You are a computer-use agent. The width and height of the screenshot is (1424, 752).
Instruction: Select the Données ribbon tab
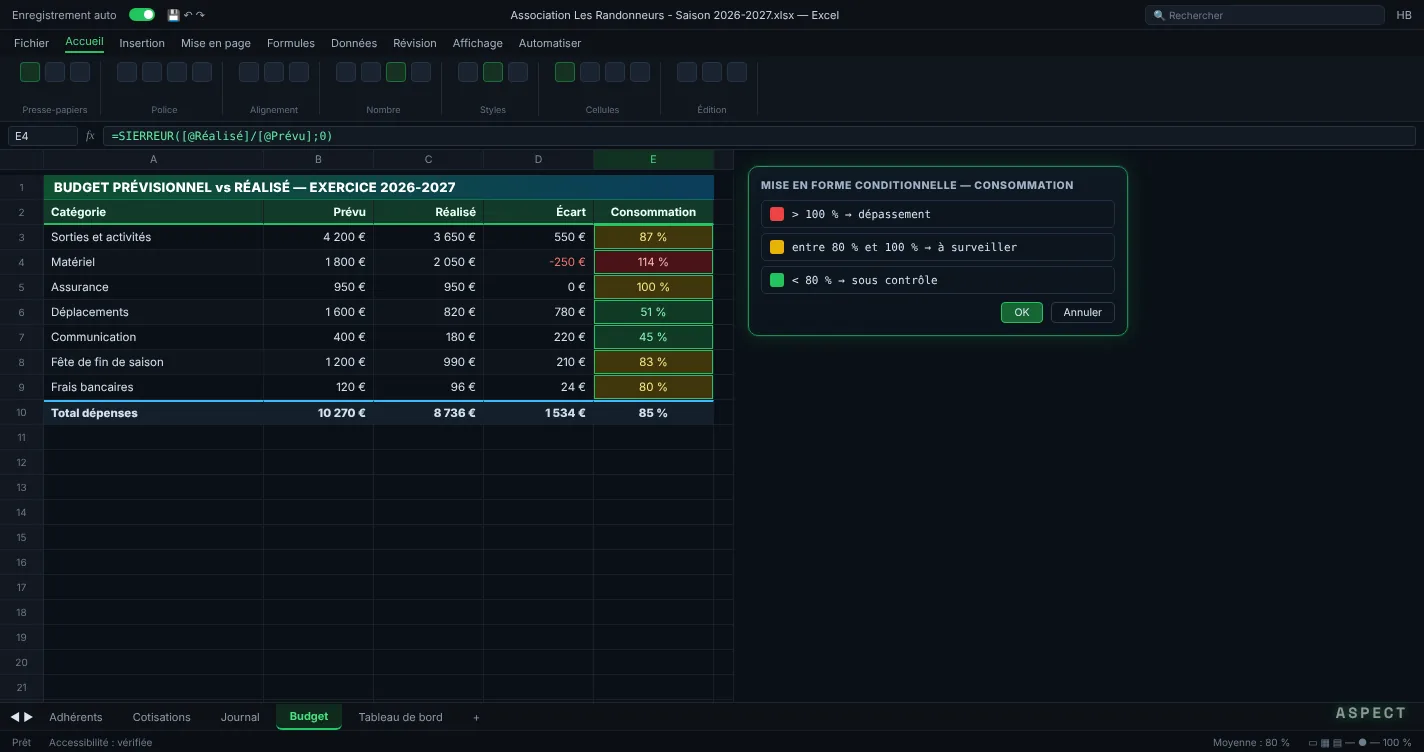[x=354, y=43]
